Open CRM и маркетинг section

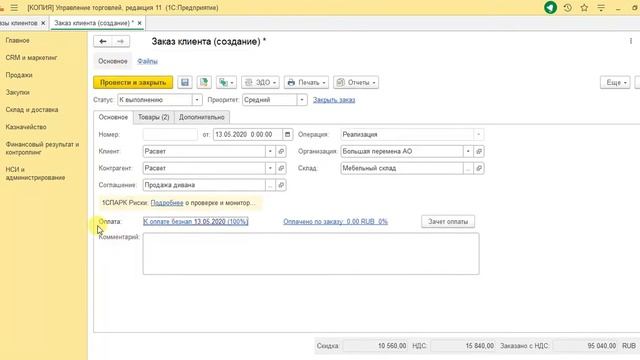(31, 58)
